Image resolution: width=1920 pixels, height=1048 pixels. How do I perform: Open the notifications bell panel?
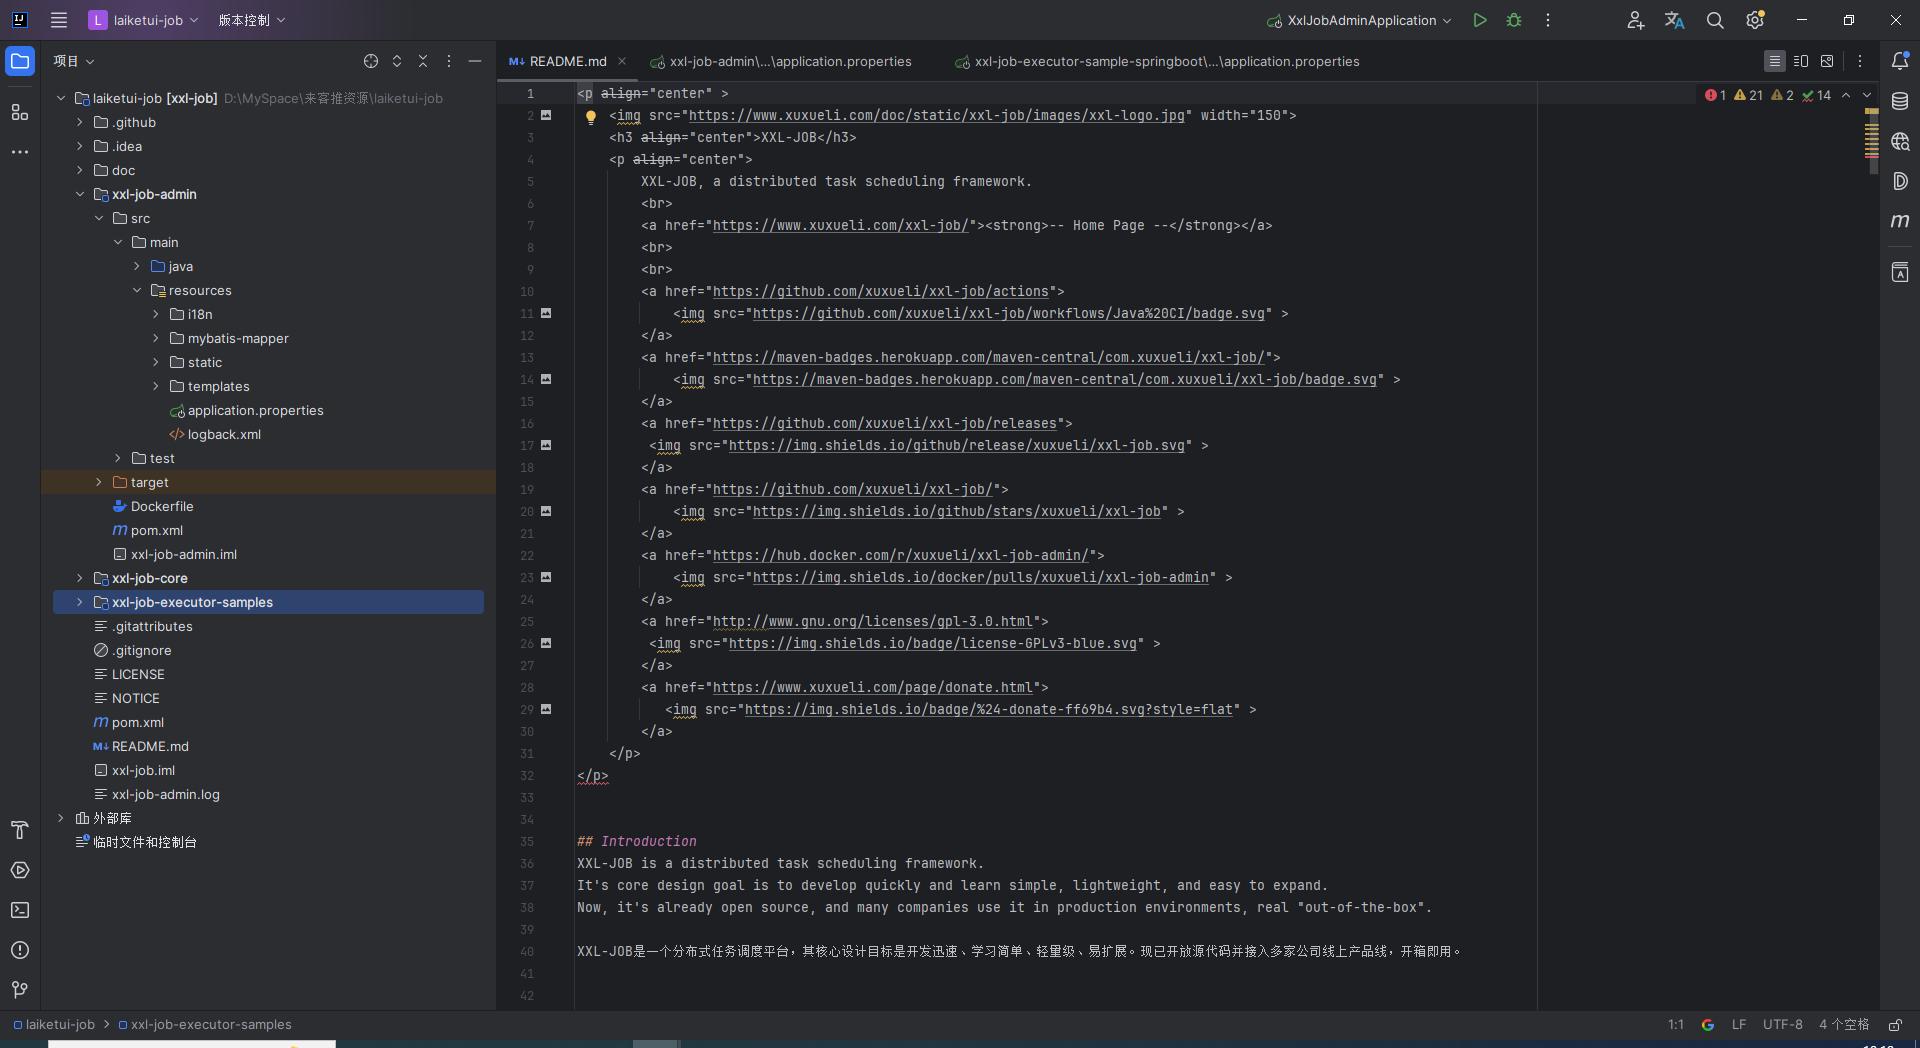click(x=1900, y=61)
